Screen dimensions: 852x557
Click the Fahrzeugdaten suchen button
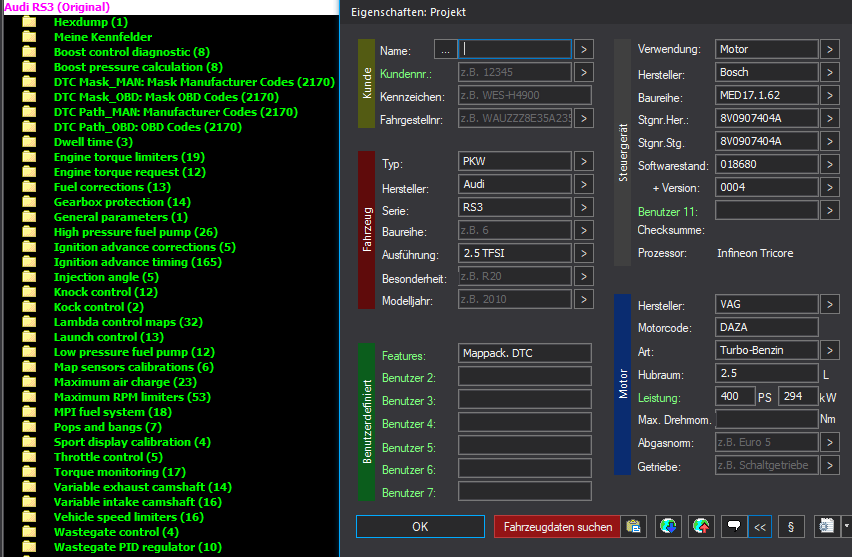[557, 527]
